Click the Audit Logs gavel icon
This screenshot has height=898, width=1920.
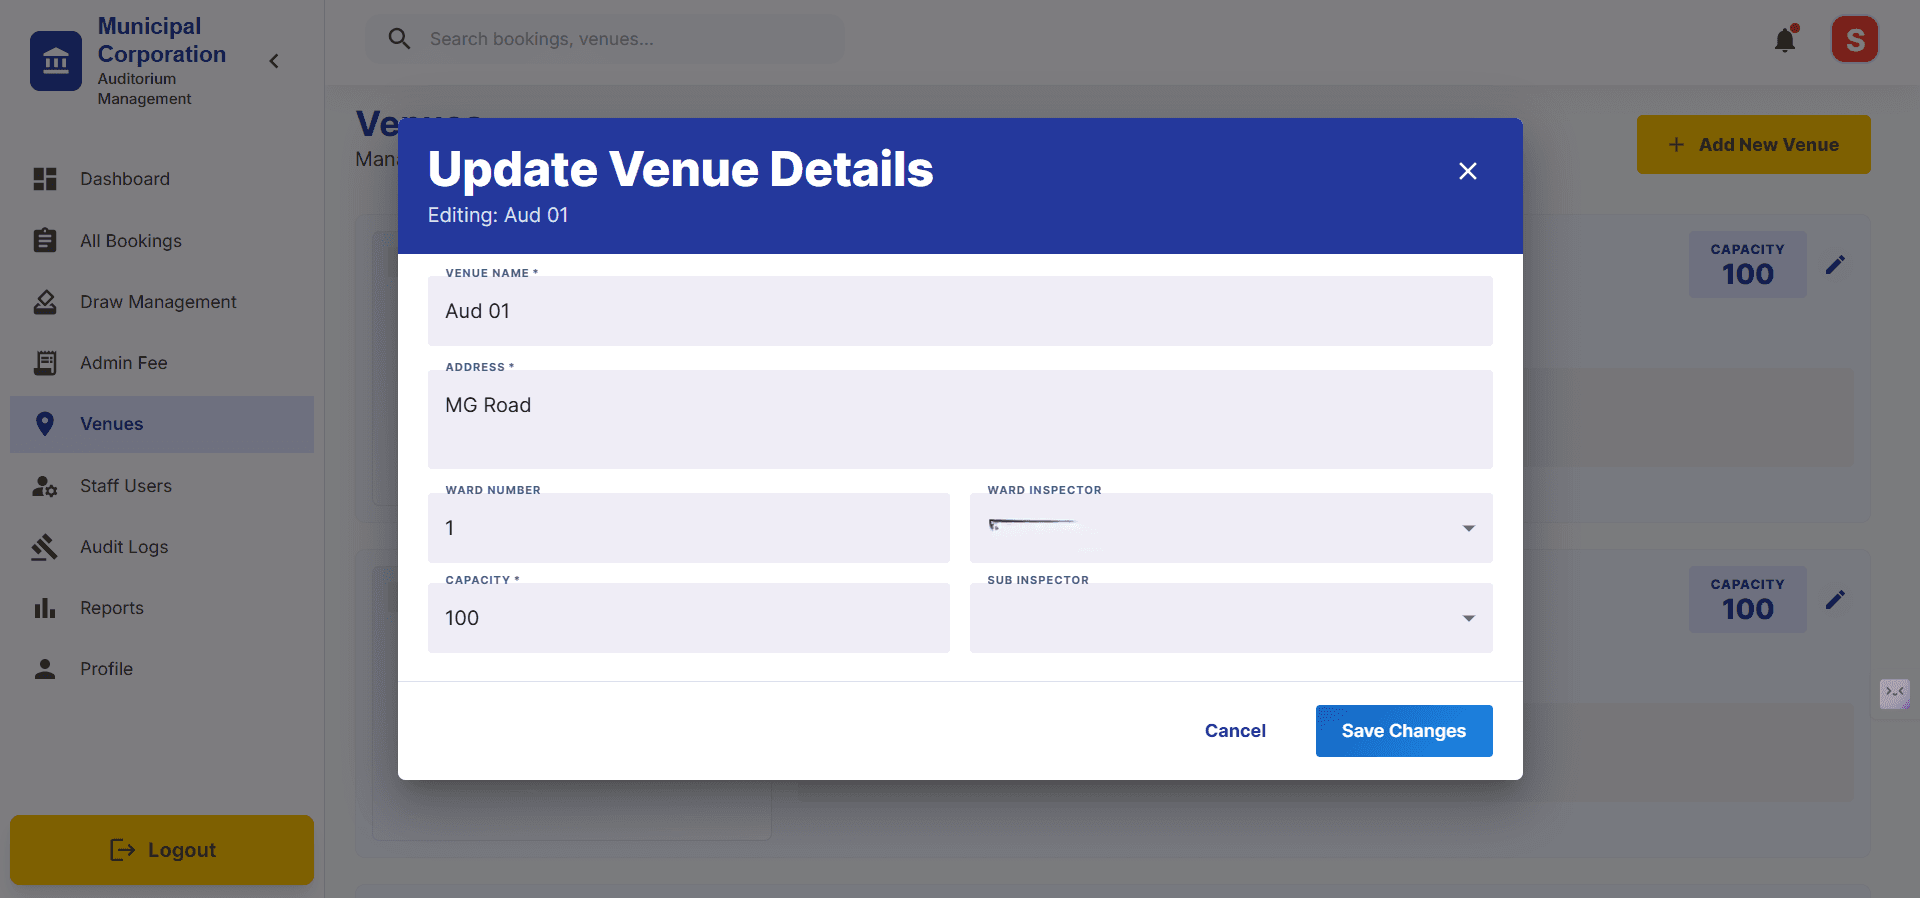tap(45, 547)
